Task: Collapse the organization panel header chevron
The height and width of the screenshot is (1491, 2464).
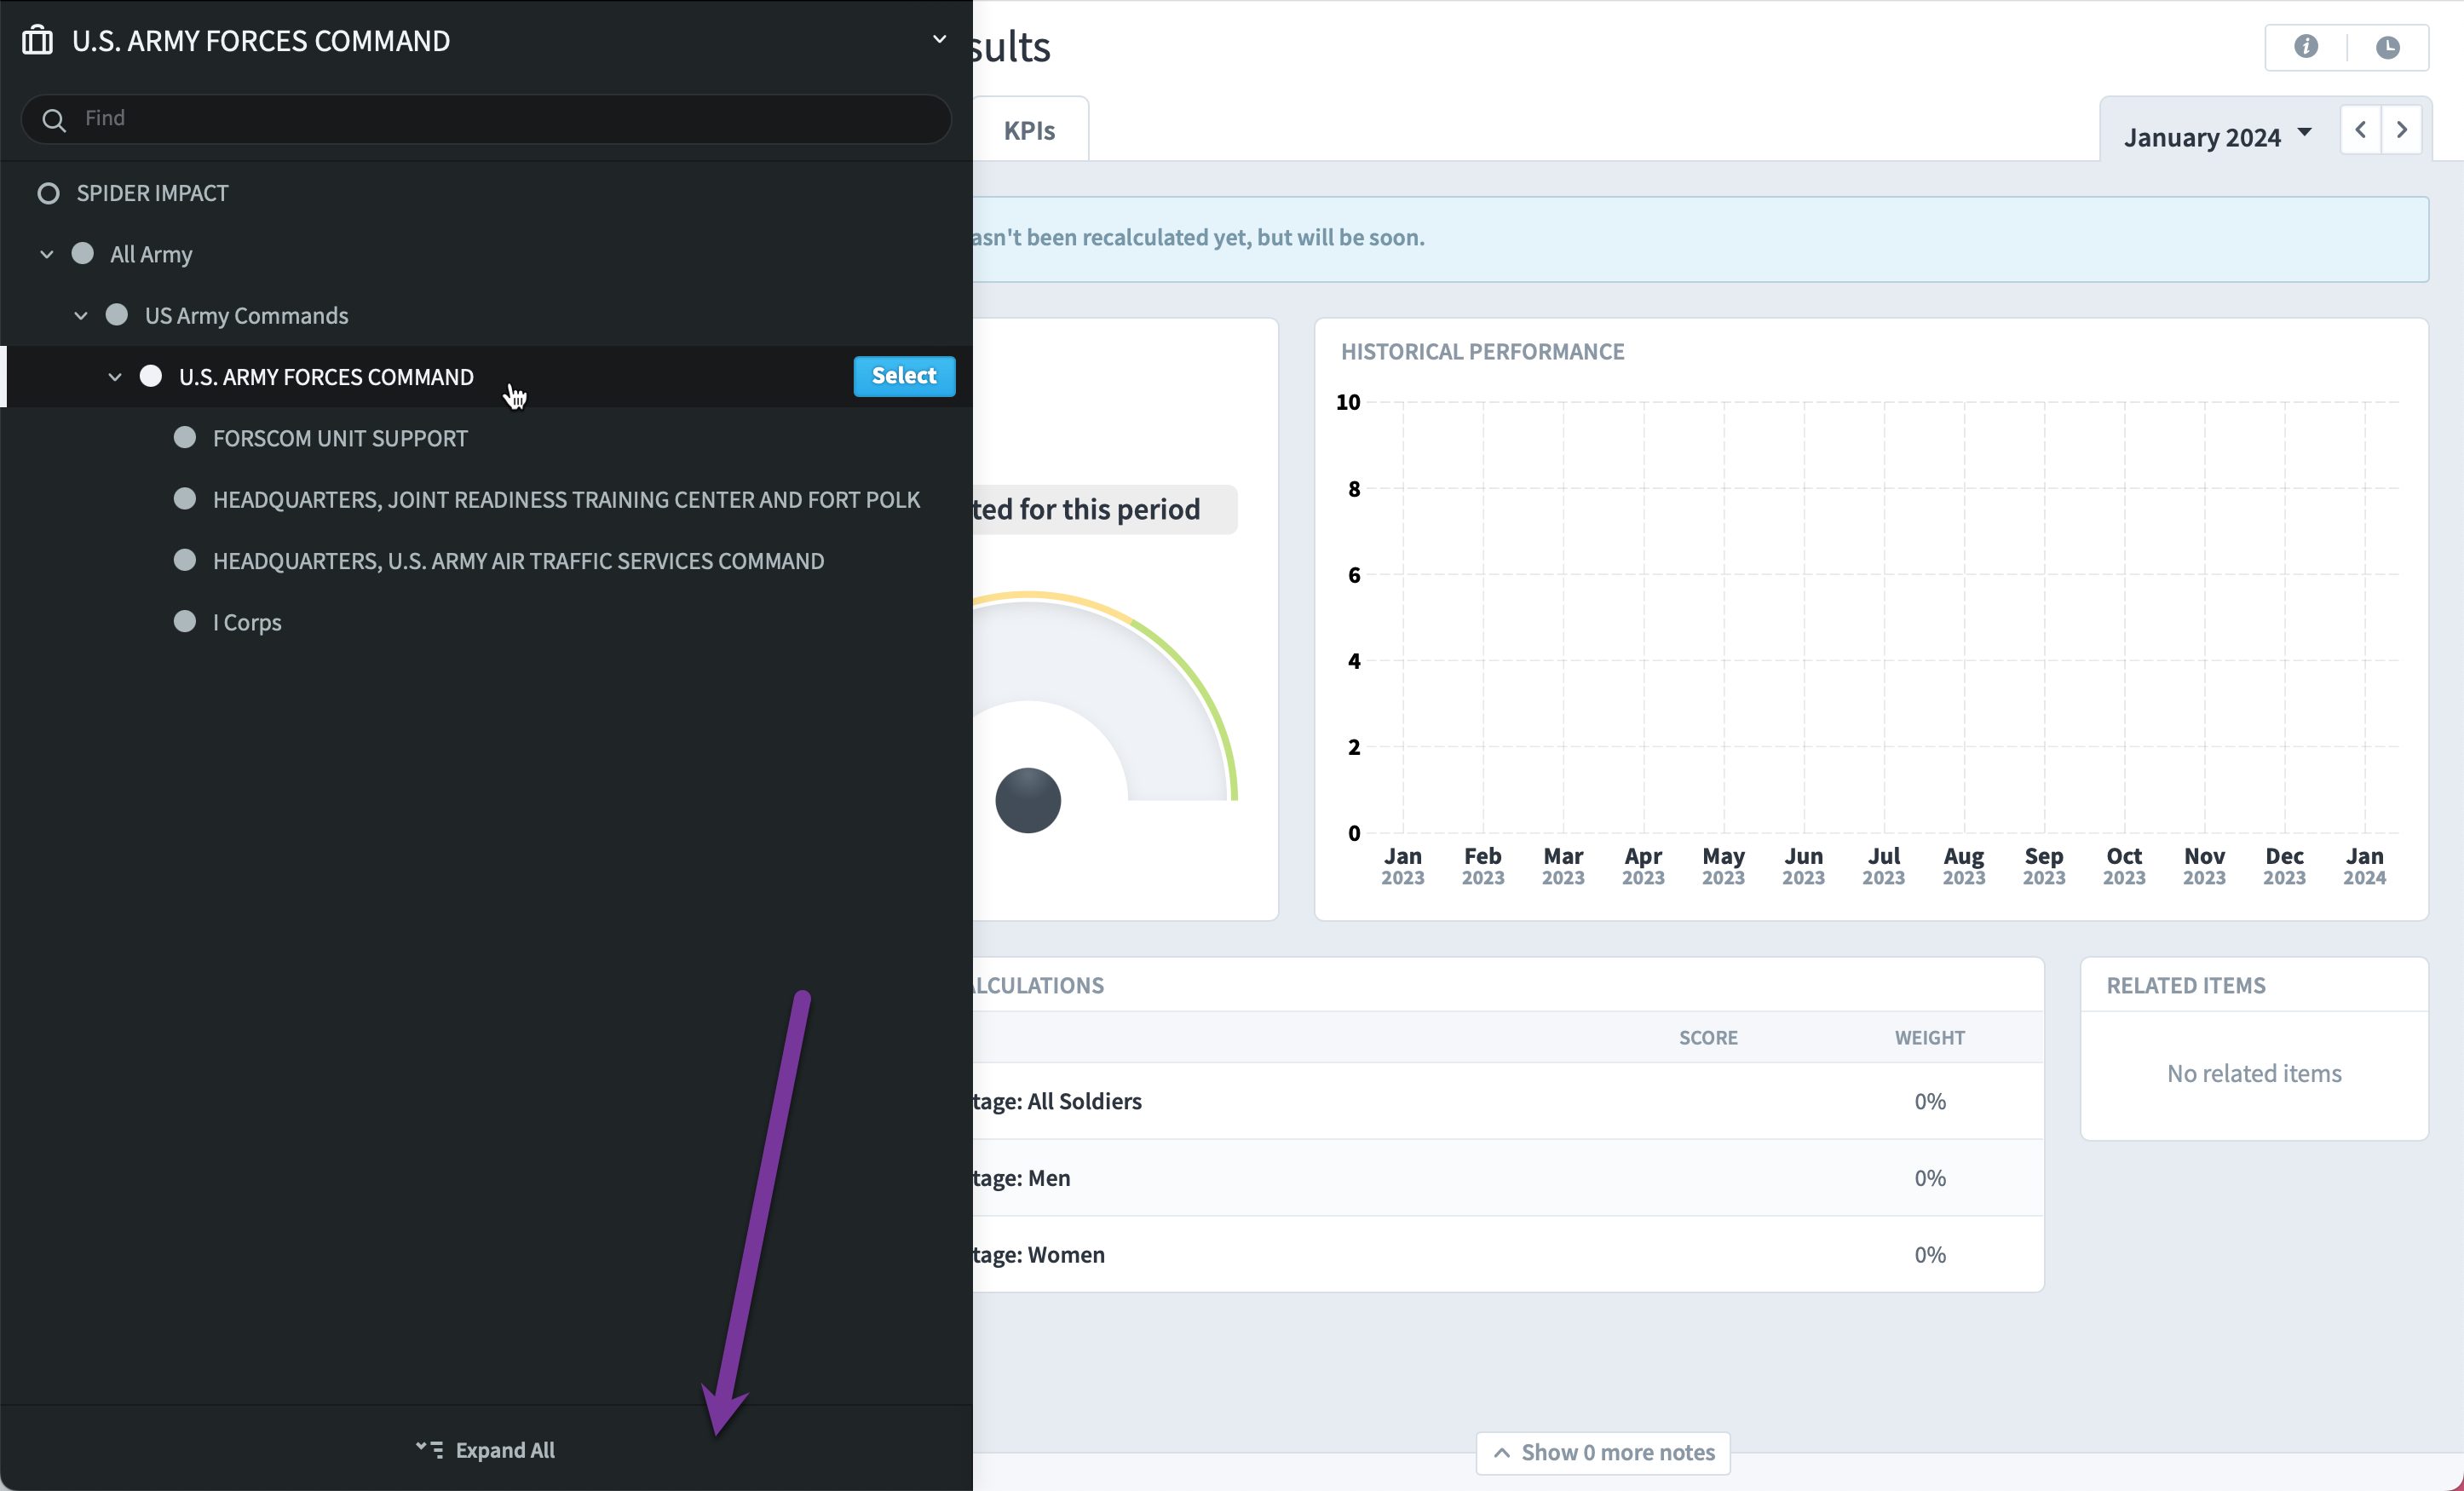Action: 939,40
